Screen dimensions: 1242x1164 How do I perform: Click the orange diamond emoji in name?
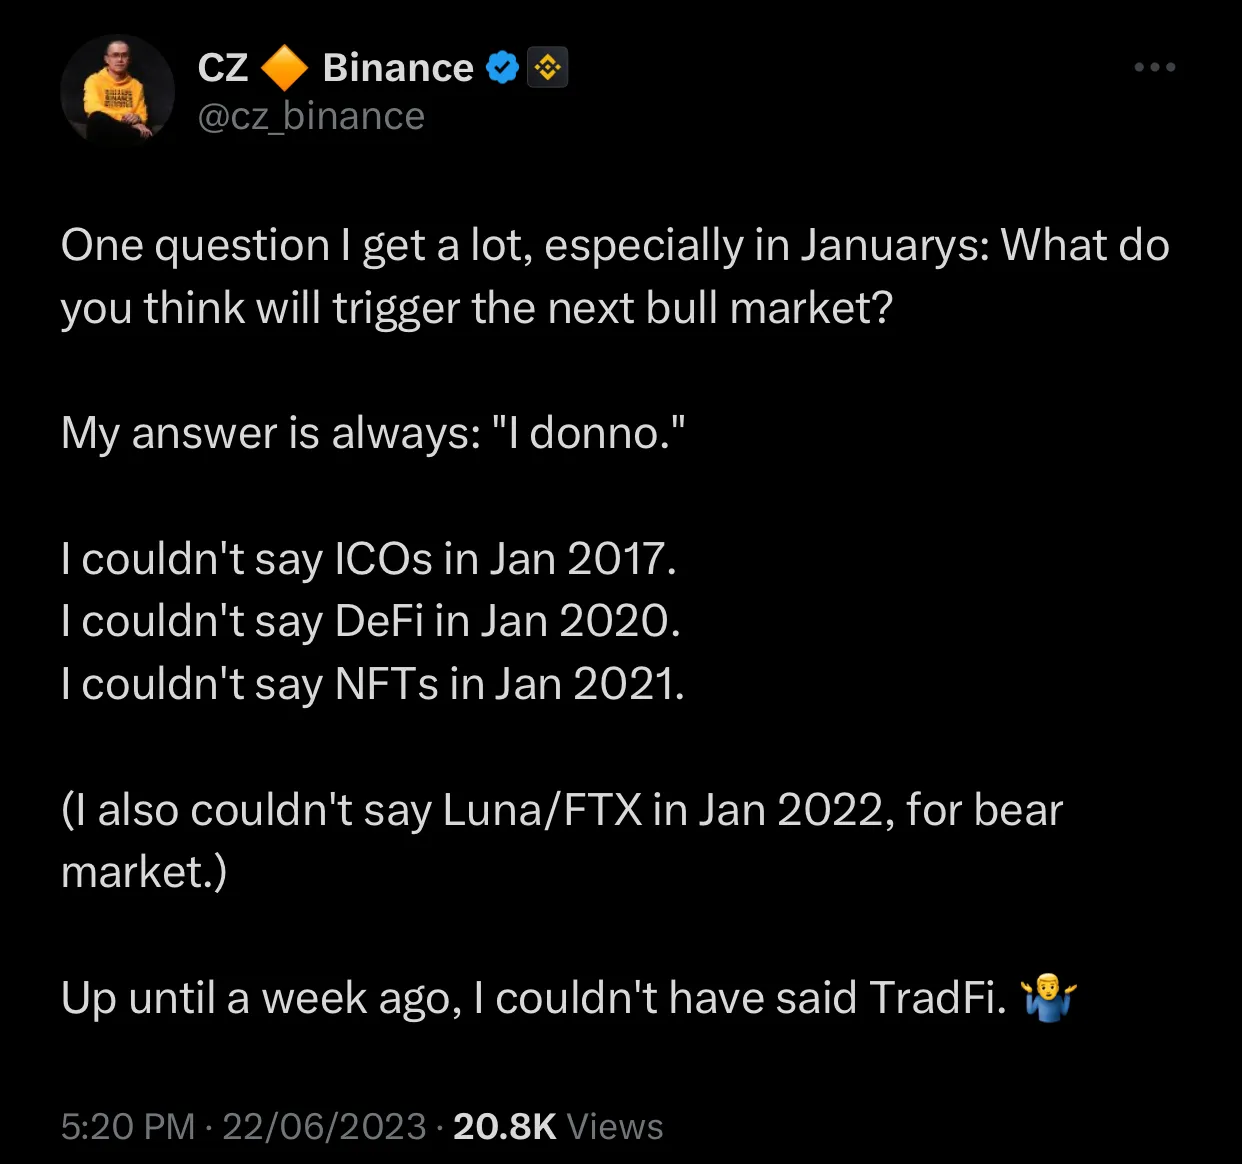pos(285,67)
